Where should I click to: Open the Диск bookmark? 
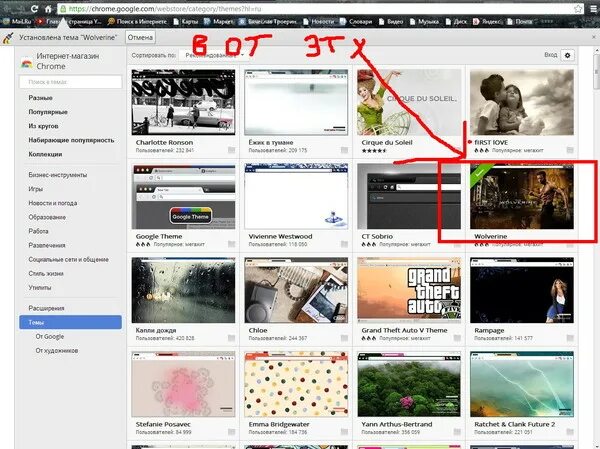[456, 22]
